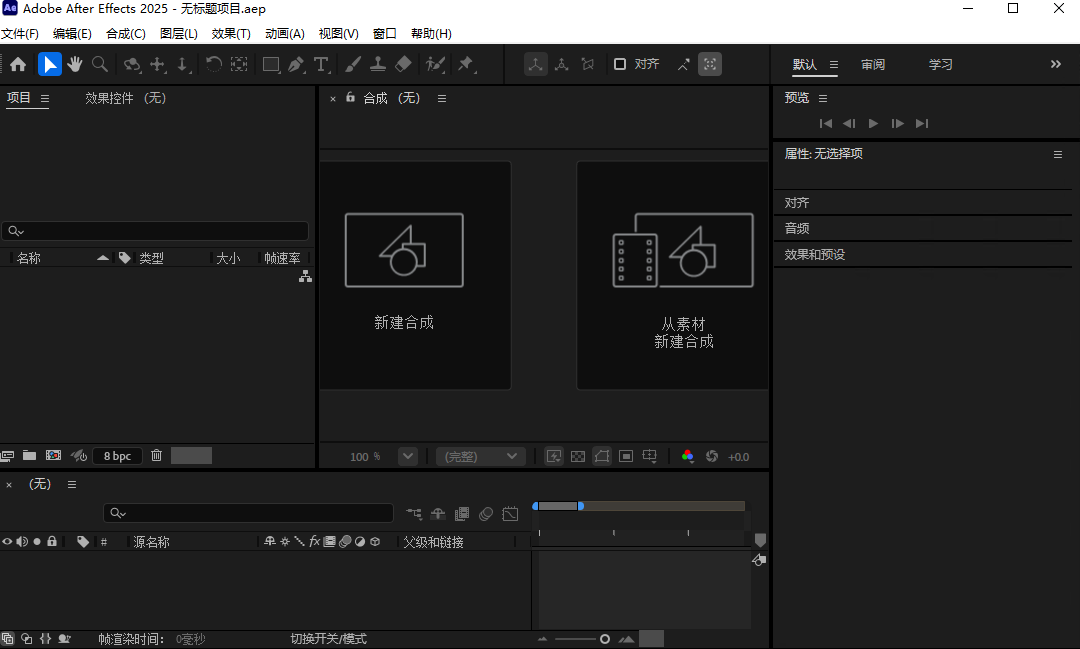
Task: Adjust the +0.0 exposure value
Action: point(738,457)
